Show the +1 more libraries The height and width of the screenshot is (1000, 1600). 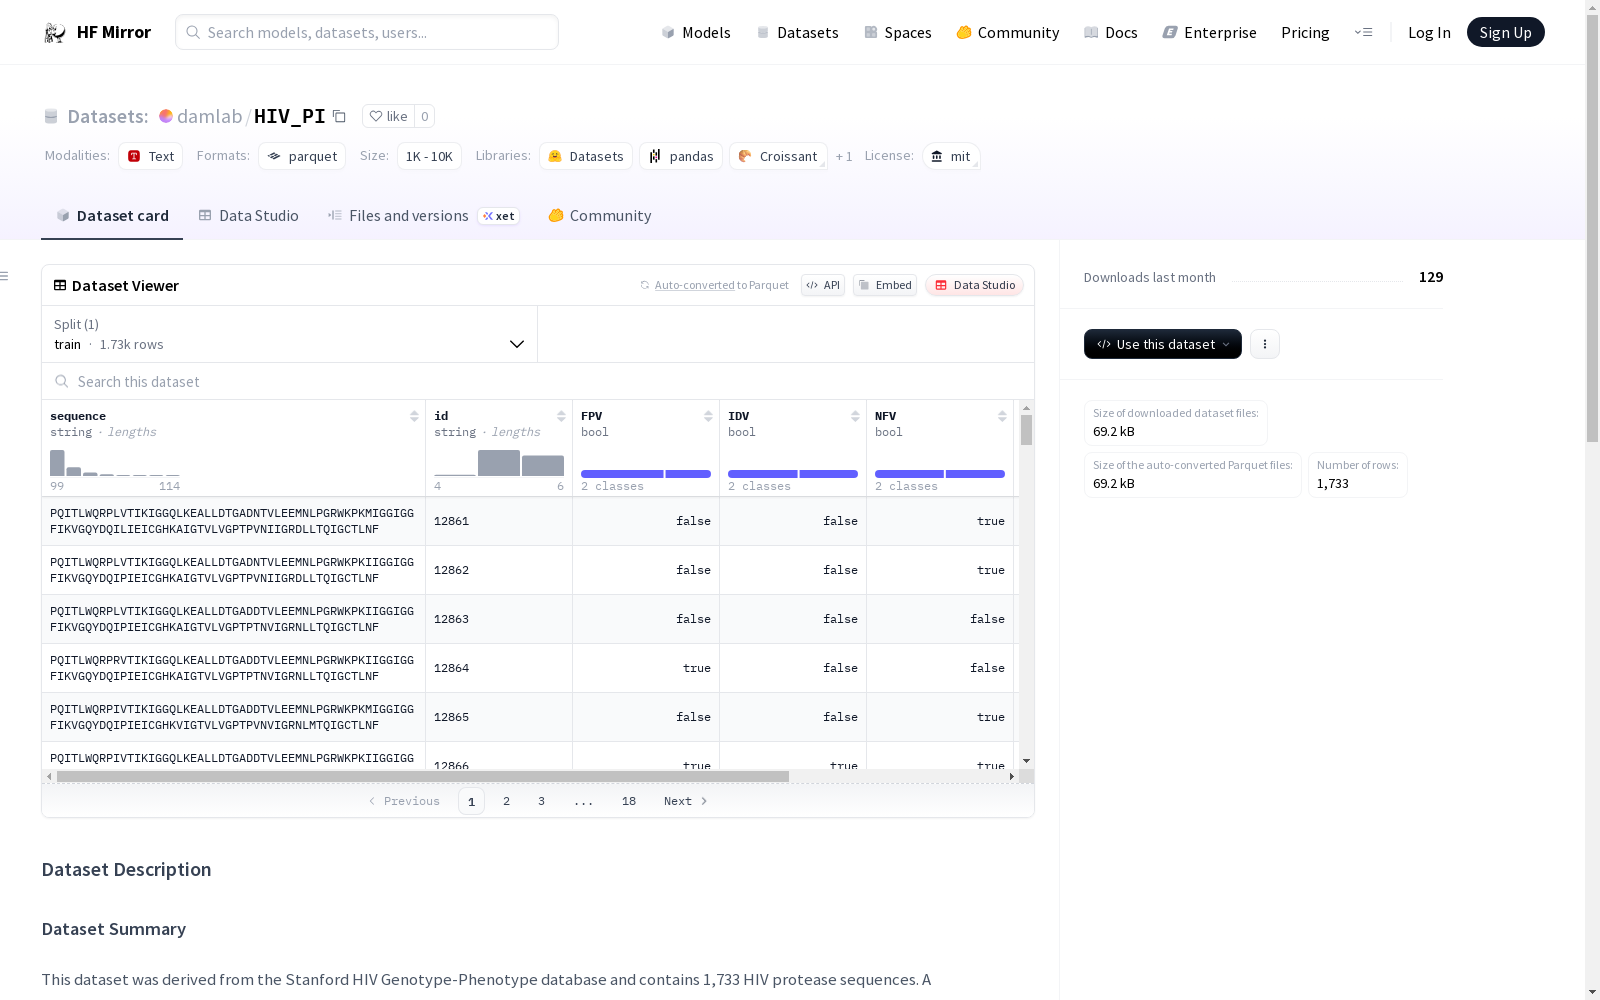[x=844, y=156]
